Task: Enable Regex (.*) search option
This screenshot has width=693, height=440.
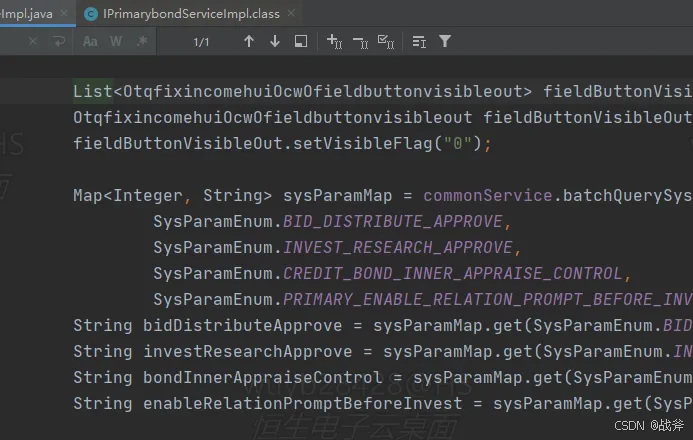Action: (141, 42)
